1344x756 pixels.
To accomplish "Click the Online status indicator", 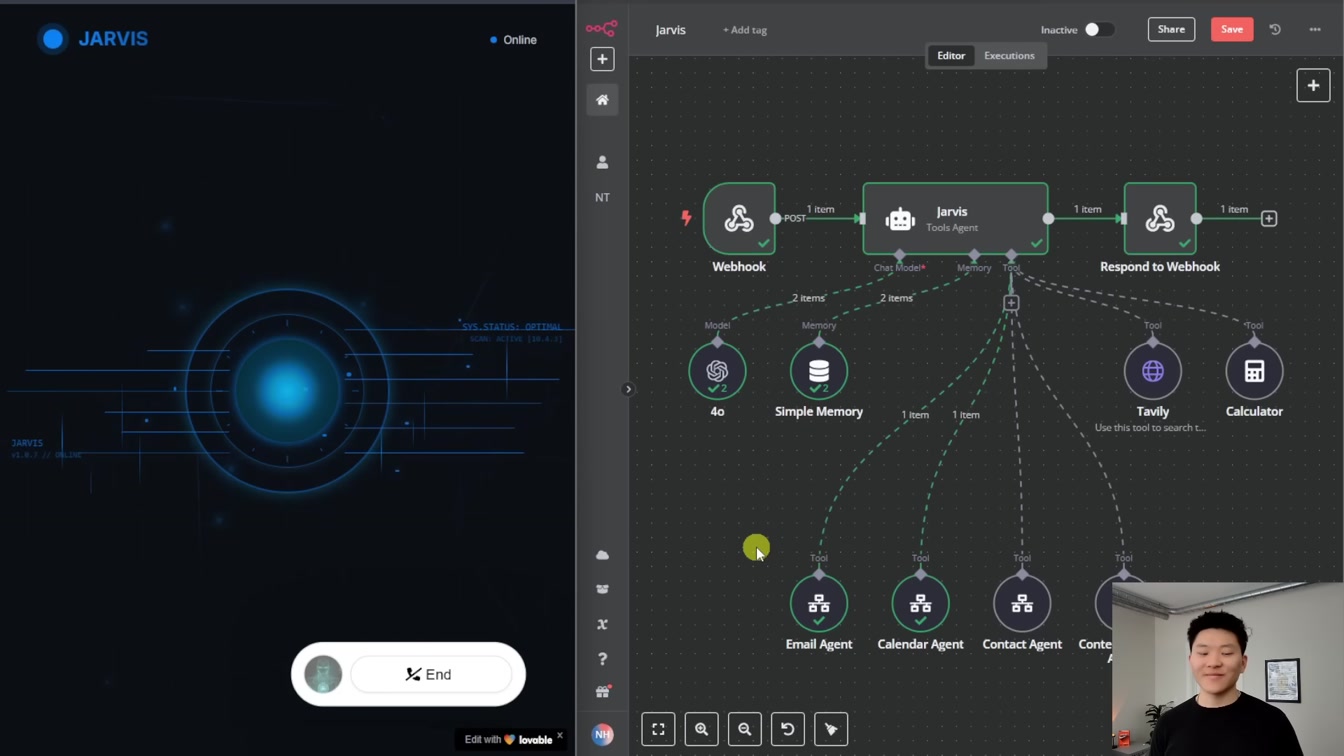I will (513, 40).
